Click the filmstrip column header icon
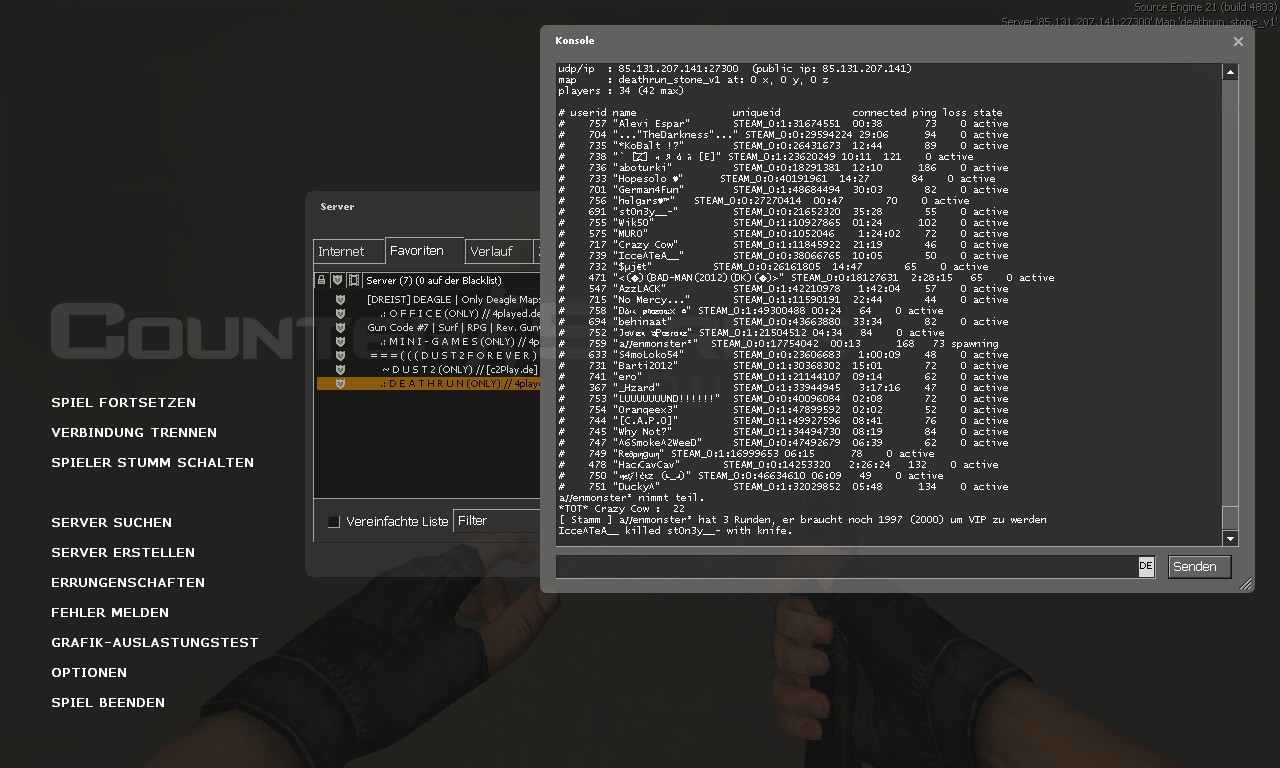Viewport: 1280px width, 768px height. 354,281
